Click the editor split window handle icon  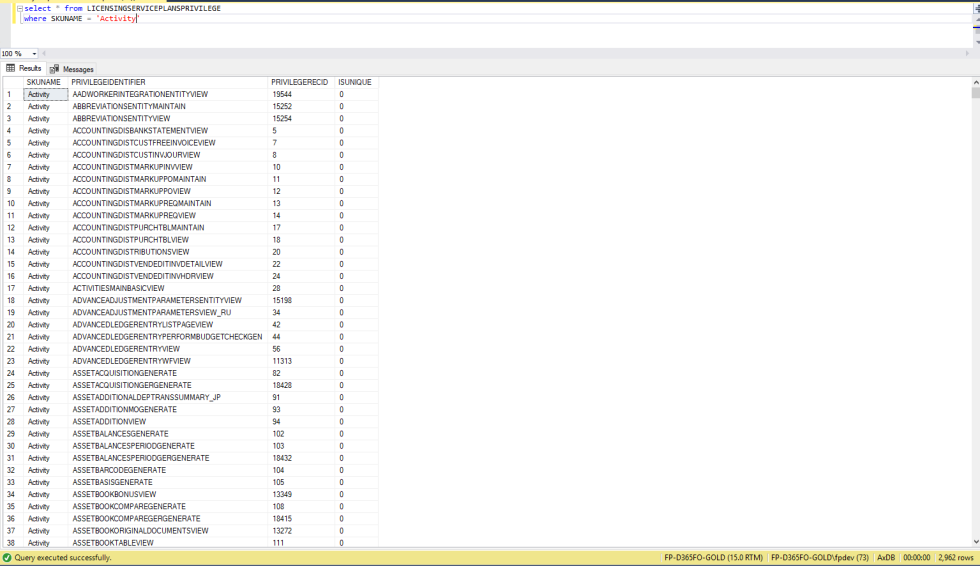click(975, 8)
